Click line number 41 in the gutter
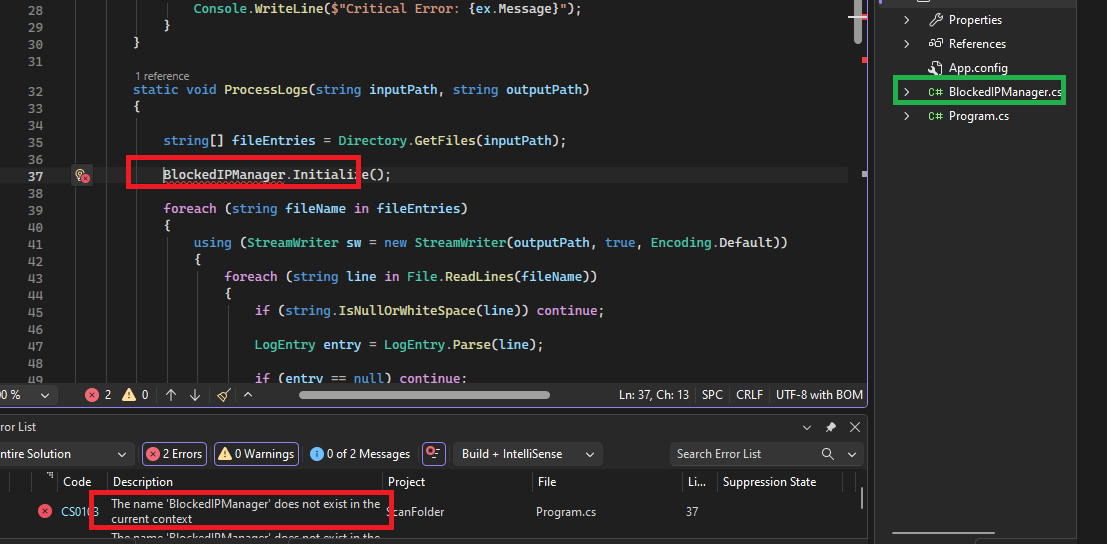 click(x=35, y=244)
